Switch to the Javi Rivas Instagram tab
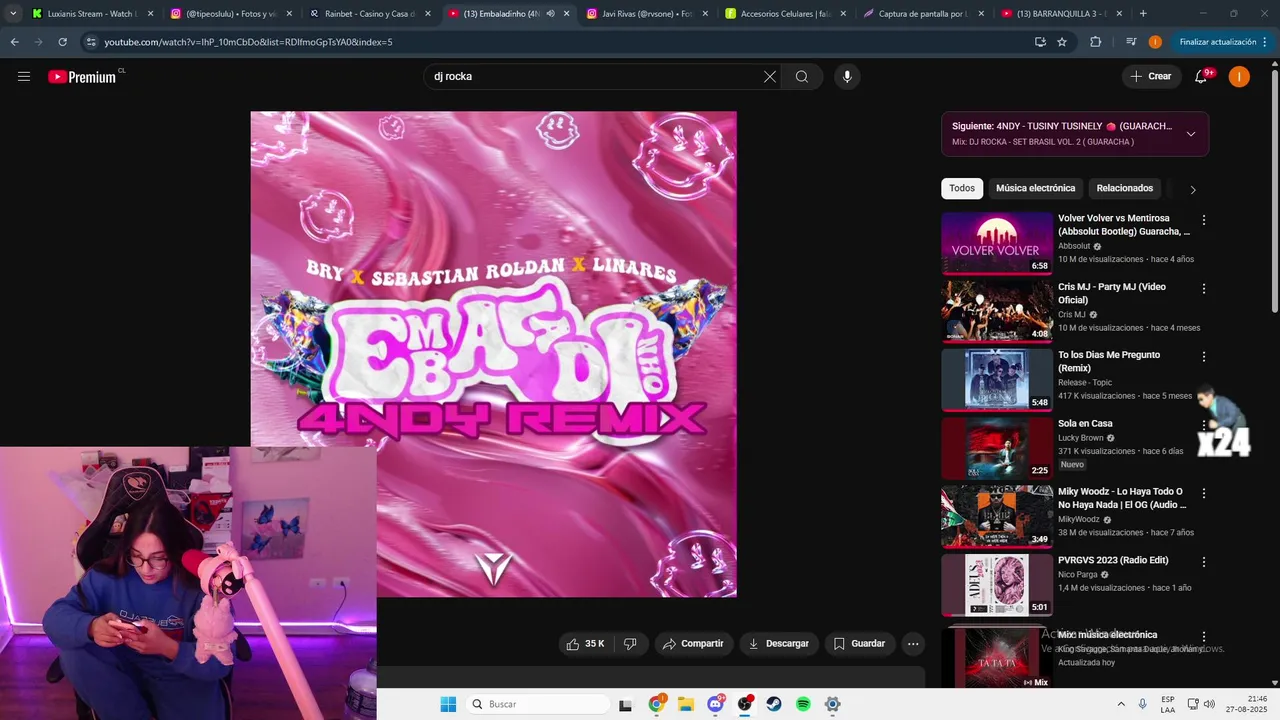The height and width of the screenshot is (720, 1280). (x=647, y=14)
